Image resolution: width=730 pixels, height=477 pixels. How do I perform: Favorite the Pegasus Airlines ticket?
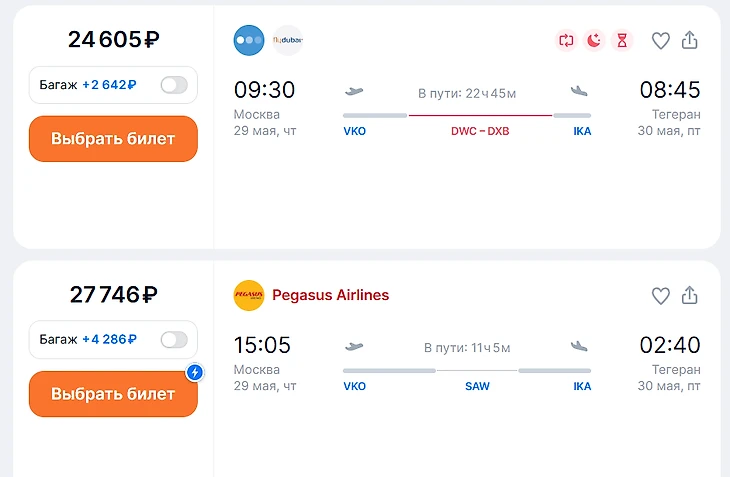click(660, 296)
